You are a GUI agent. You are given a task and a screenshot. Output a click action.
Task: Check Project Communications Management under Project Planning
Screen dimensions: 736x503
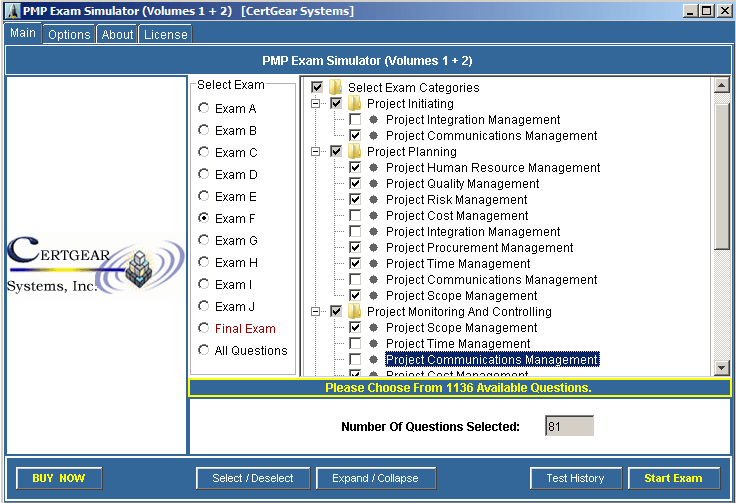click(355, 279)
